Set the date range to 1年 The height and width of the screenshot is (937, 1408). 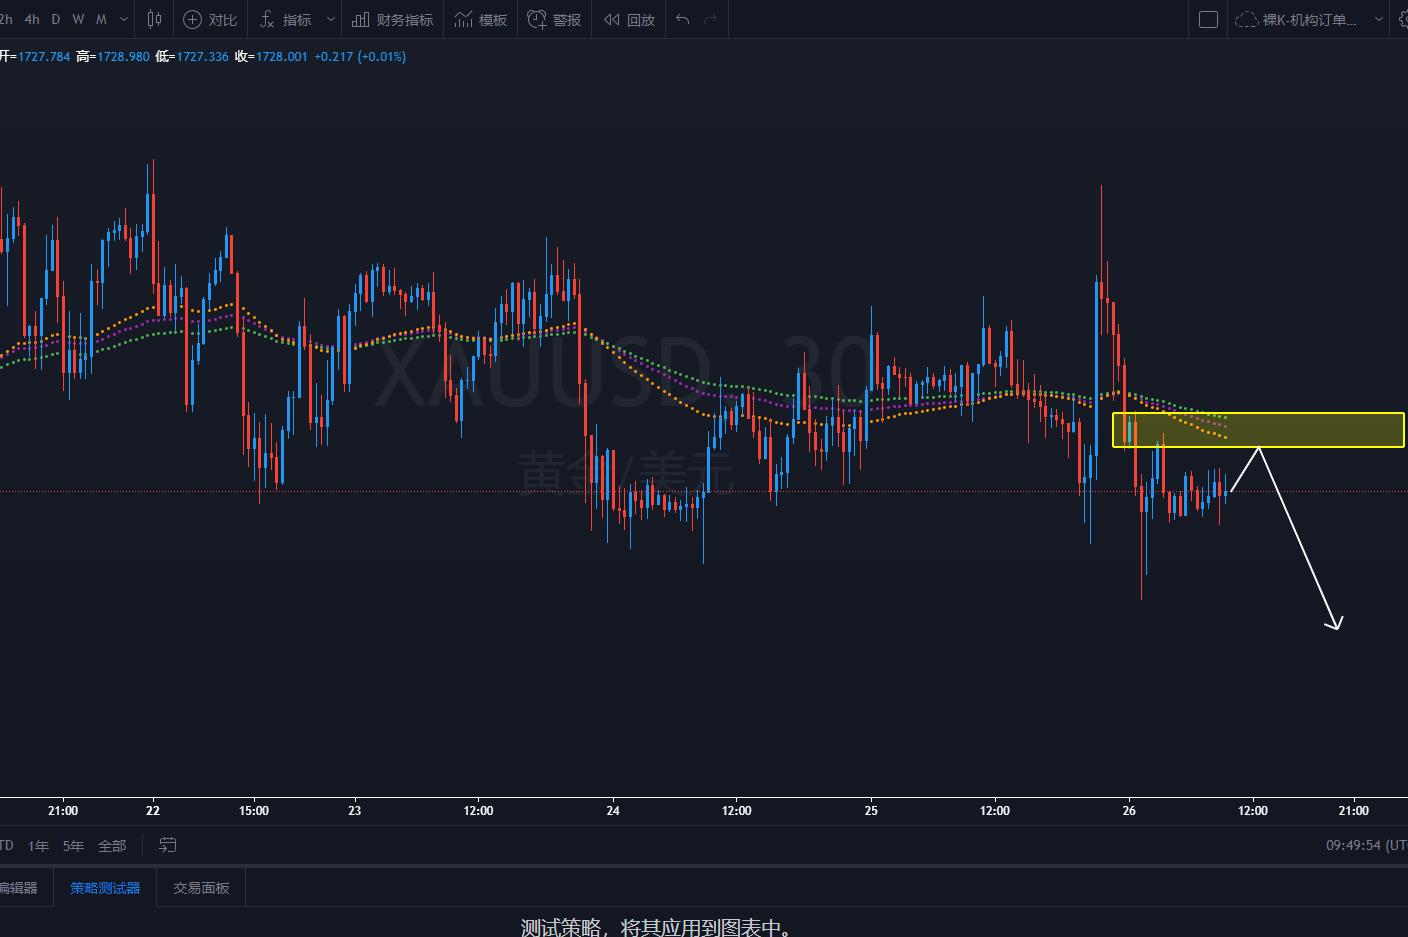point(38,846)
